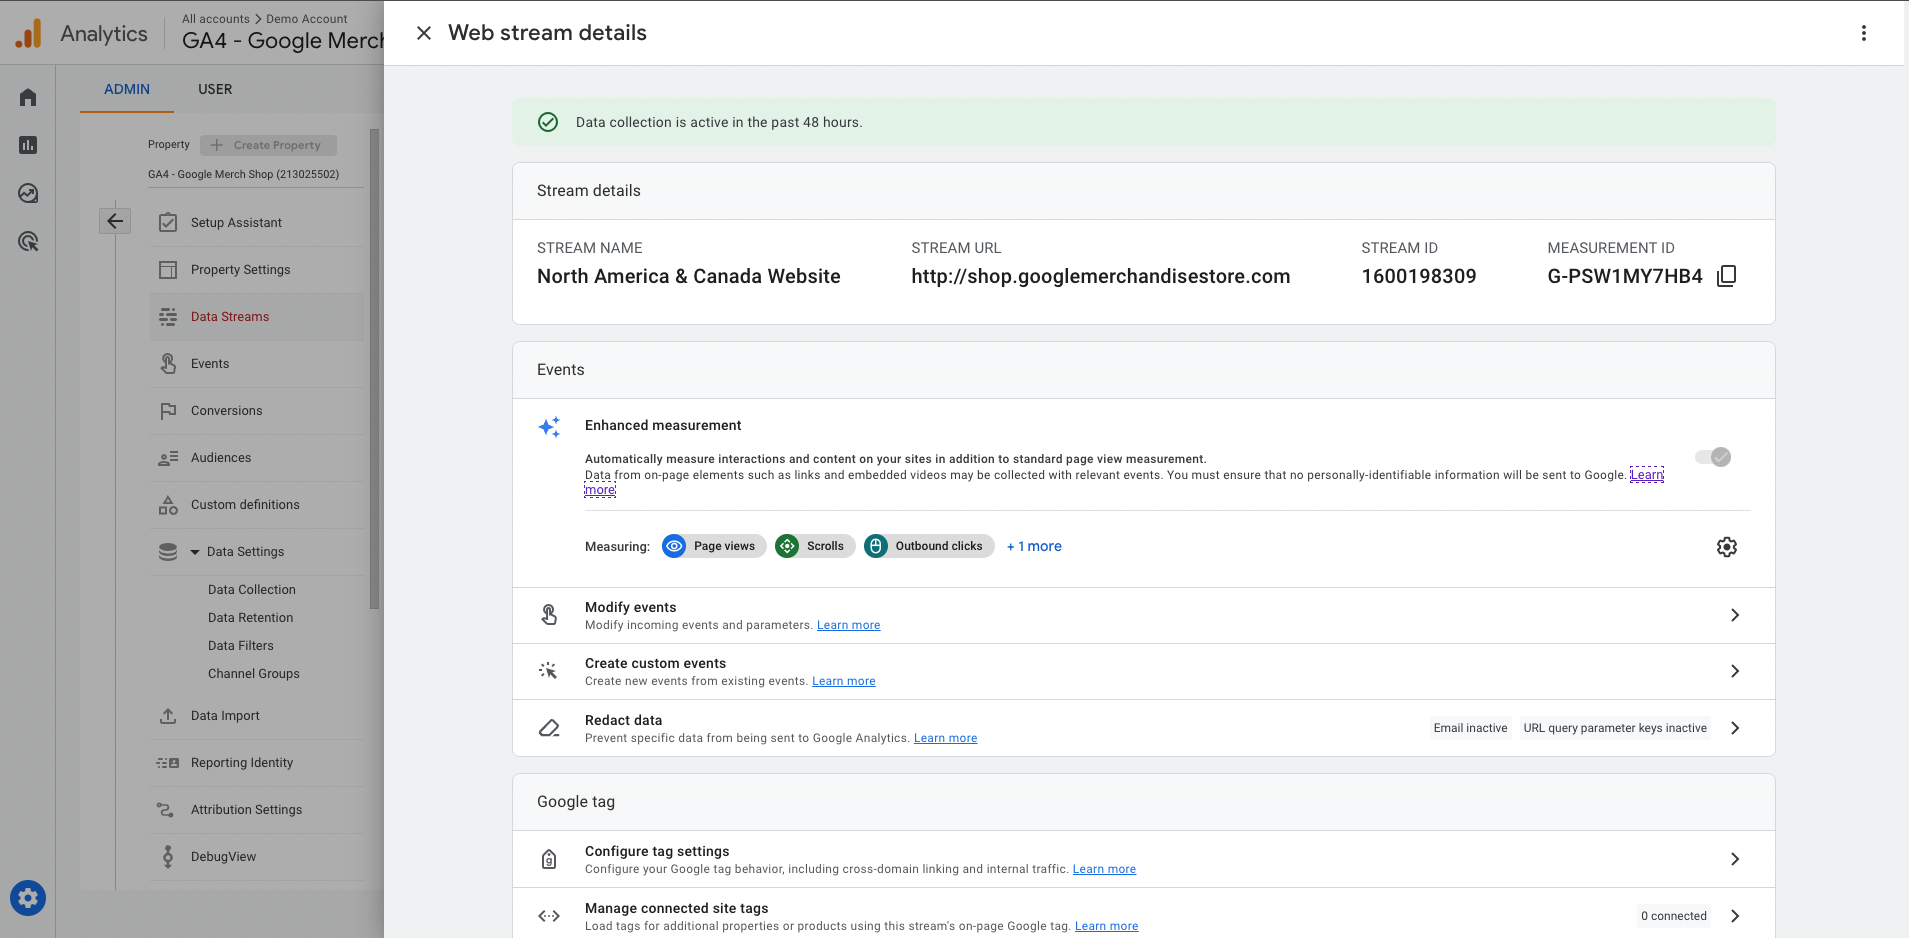The height and width of the screenshot is (938, 1909).
Task: Expand Modify events chevron
Action: 1735,615
